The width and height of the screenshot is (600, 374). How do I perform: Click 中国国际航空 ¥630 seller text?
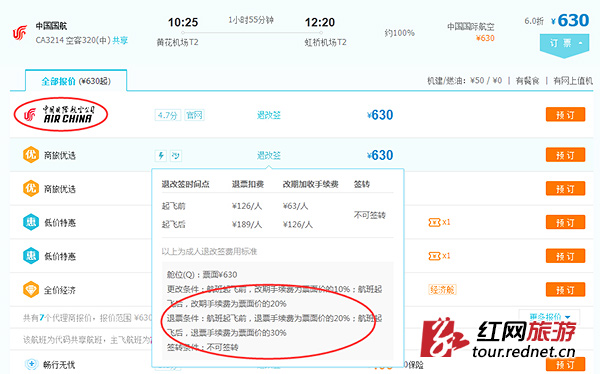[x=471, y=32]
